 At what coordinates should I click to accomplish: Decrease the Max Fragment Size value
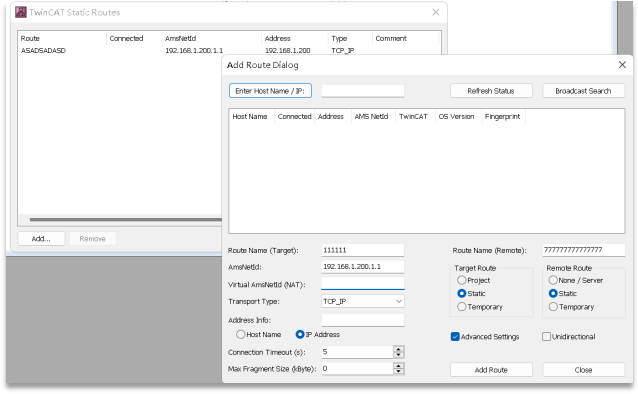point(399,371)
